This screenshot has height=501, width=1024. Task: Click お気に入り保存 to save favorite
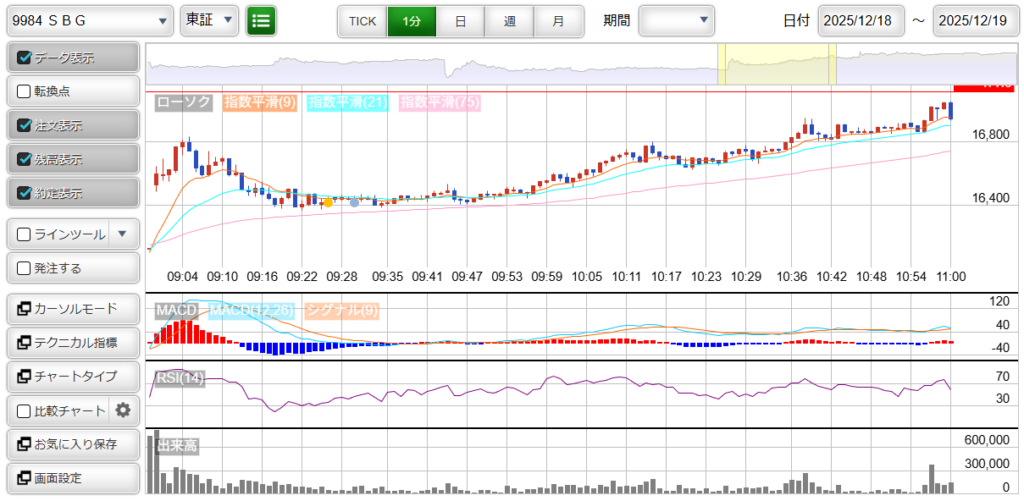[72, 444]
